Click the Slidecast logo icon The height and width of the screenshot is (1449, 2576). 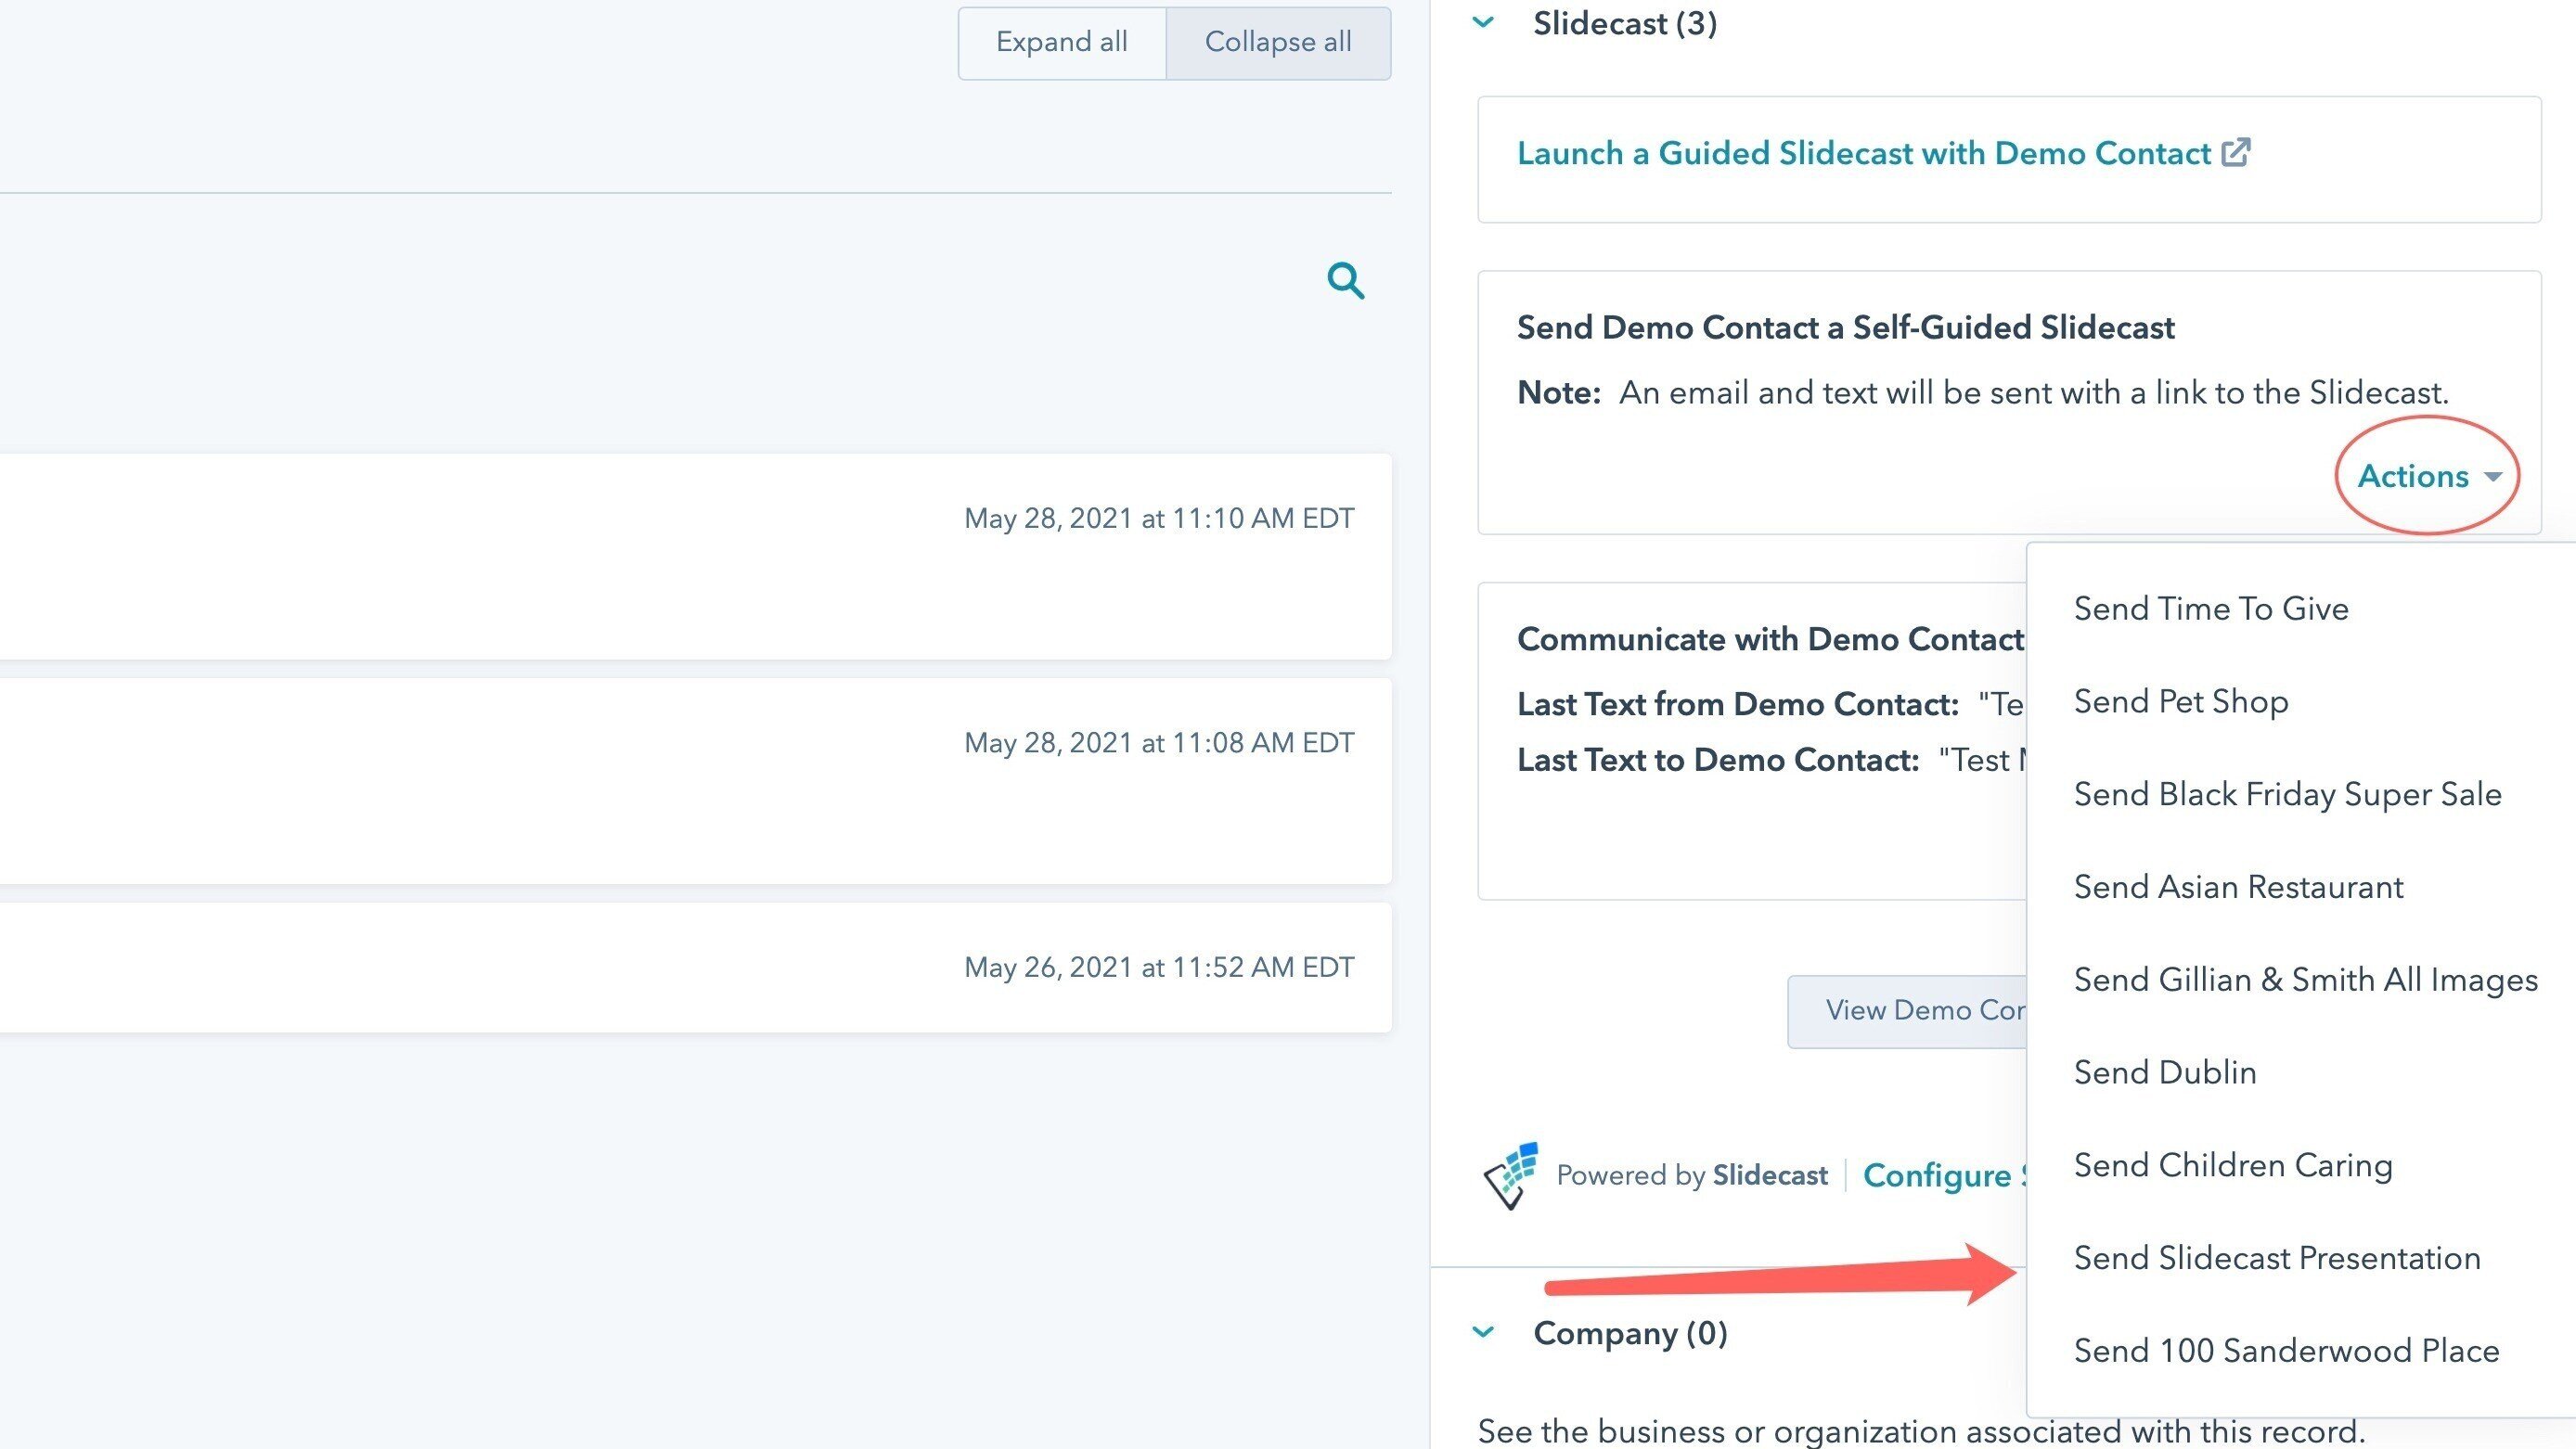coord(1511,1175)
